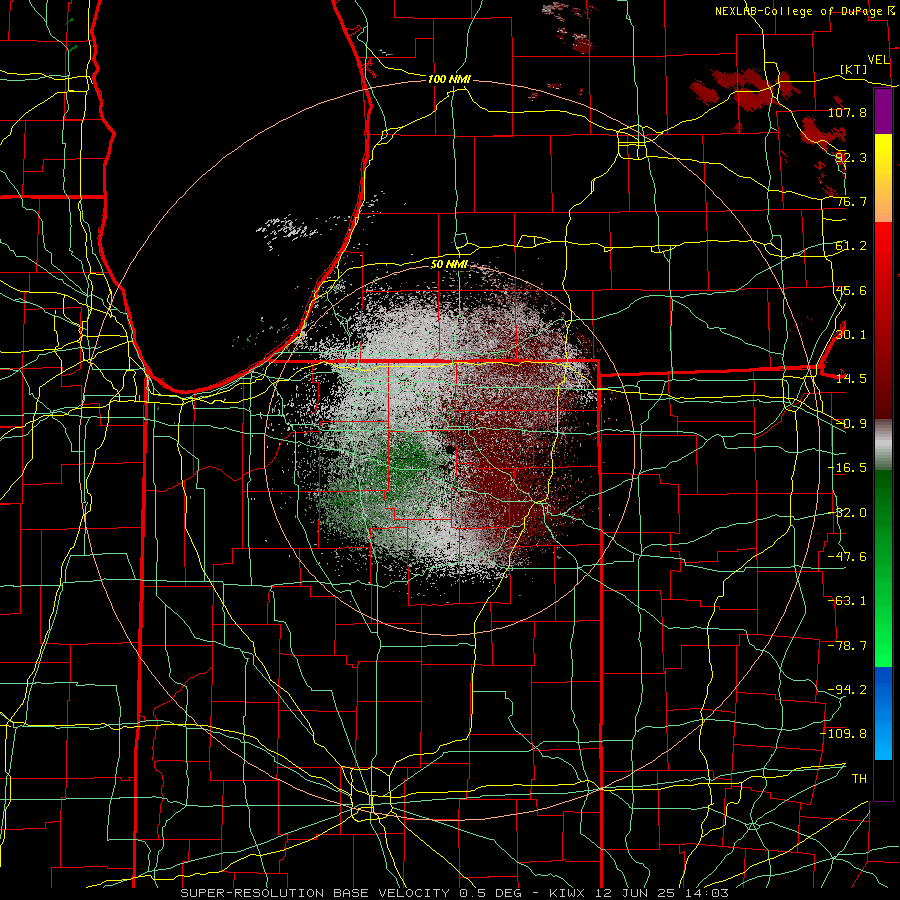
Task: Click the TH label below the scale
Action: point(859,779)
